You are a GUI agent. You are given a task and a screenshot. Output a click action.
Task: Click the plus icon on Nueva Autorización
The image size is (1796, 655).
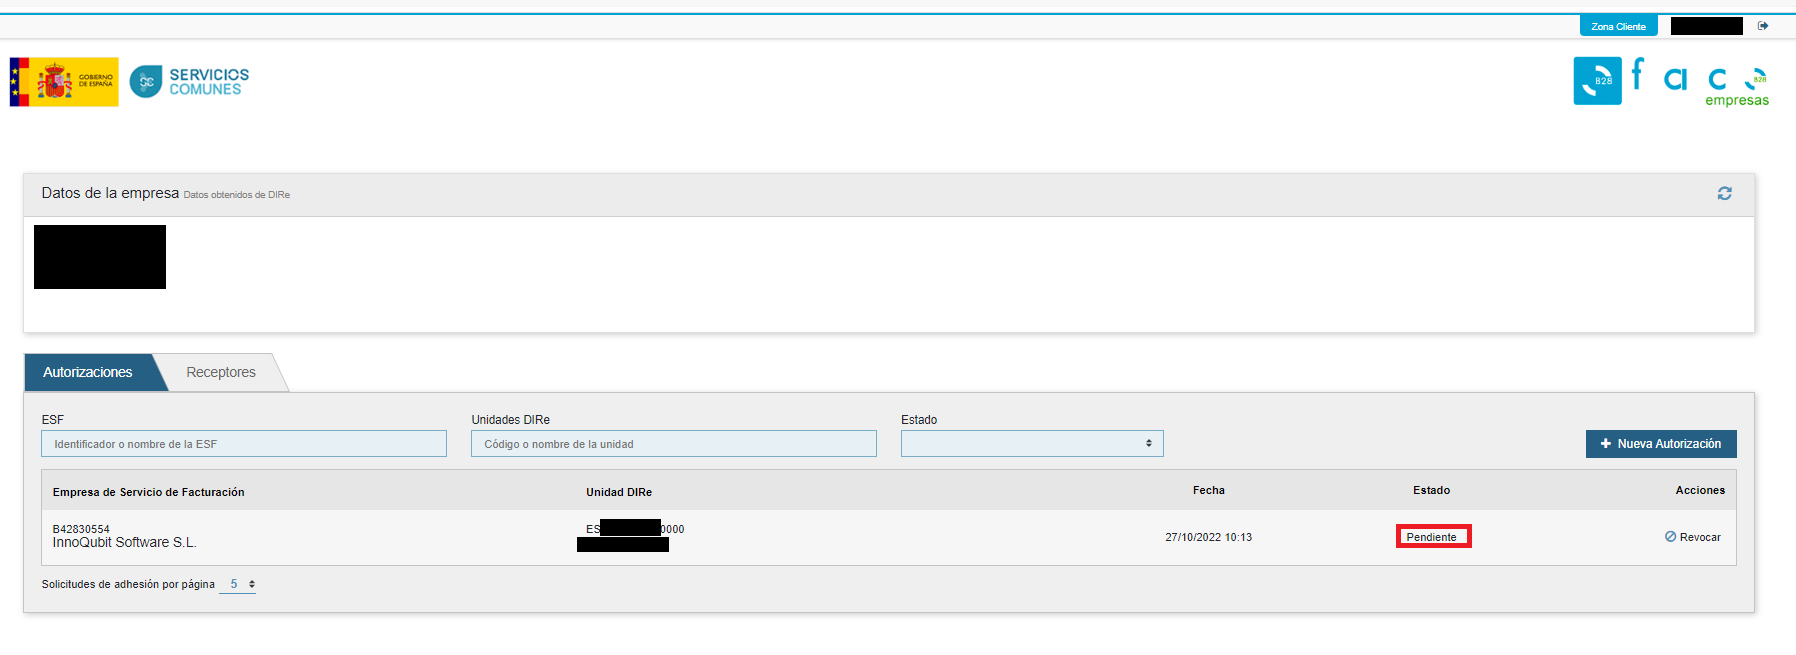1606,444
